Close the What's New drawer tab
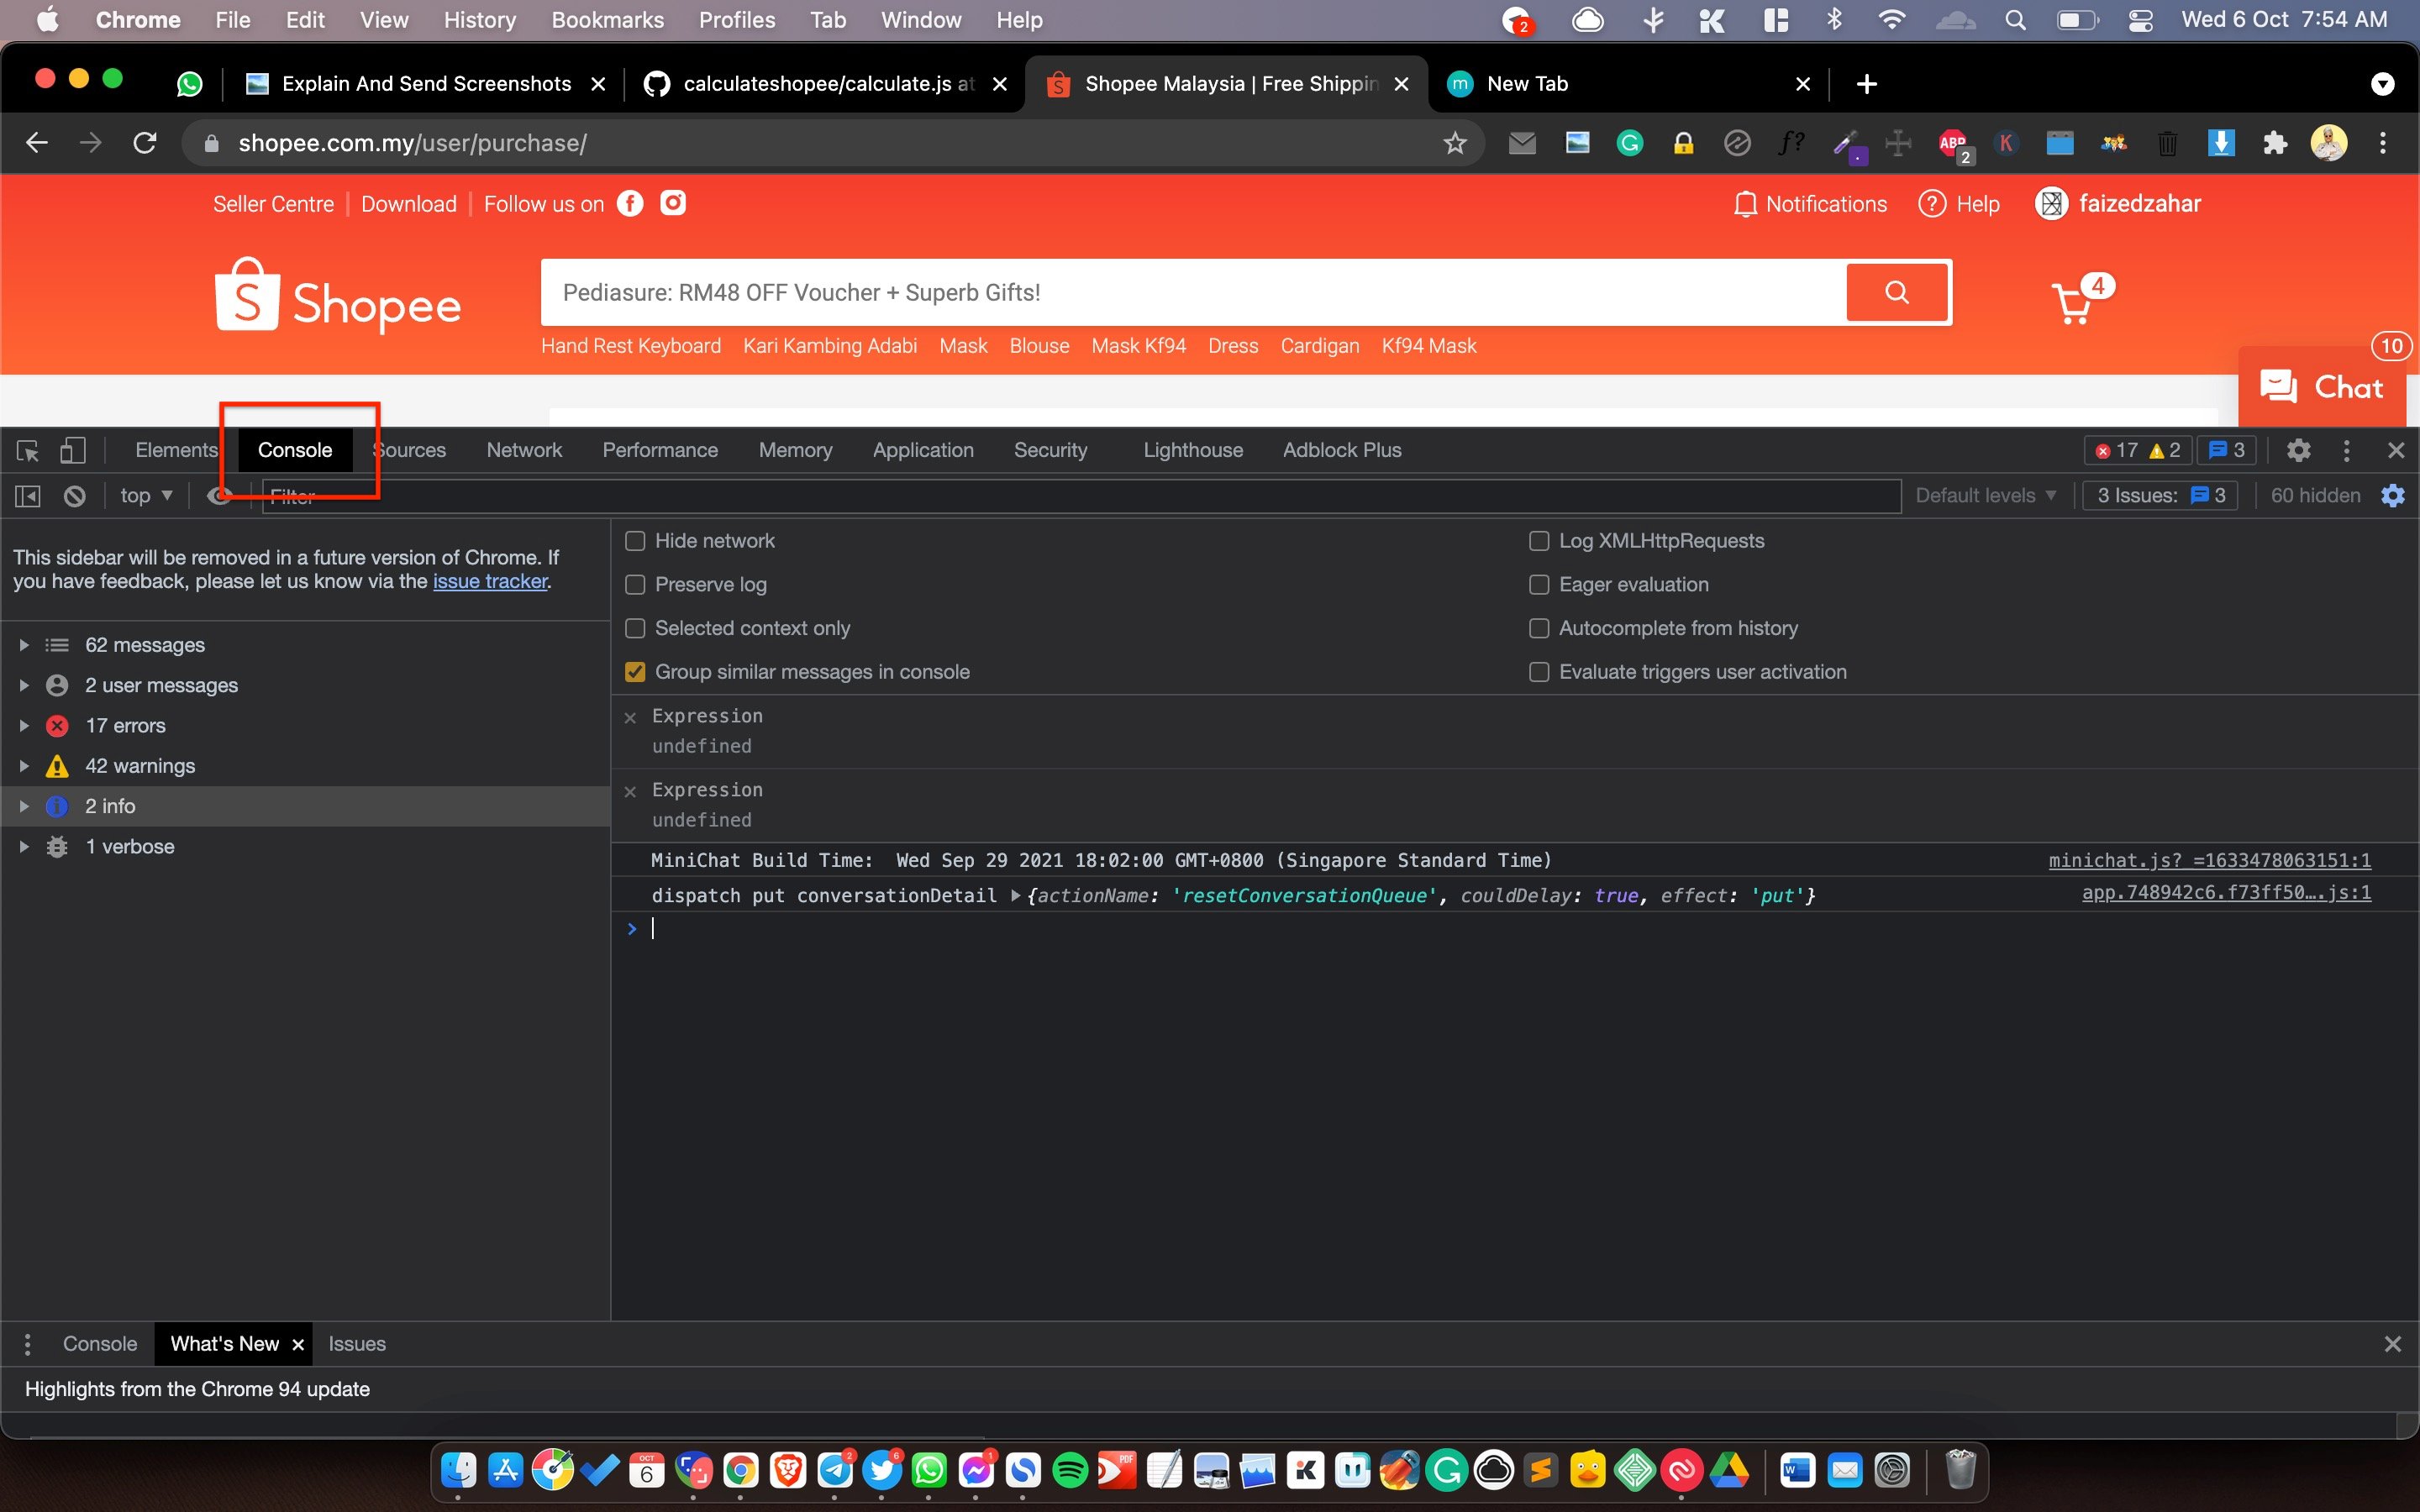This screenshot has height=1512, width=2420. [x=297, y=1345]
